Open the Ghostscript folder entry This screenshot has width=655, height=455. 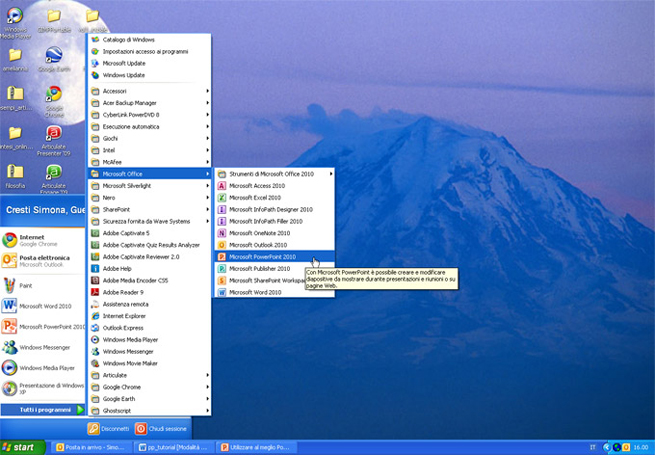[x=150, y=411]
